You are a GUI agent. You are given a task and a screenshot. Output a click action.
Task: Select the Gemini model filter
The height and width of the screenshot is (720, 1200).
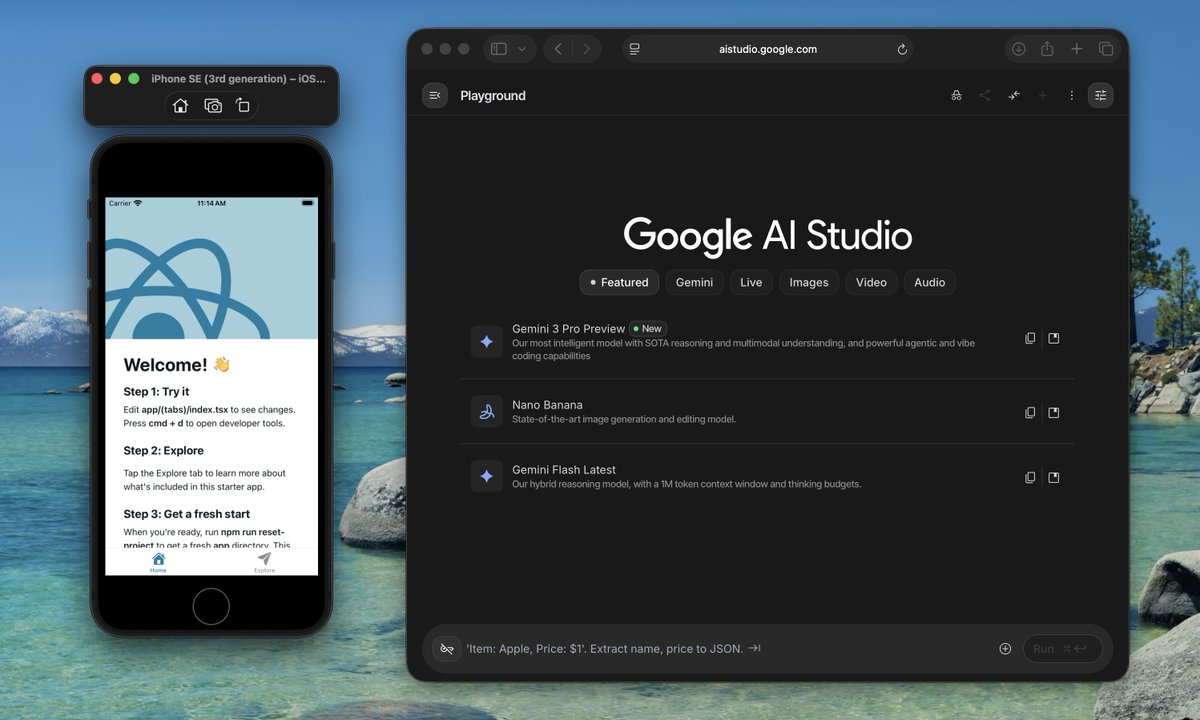click(x=694, y=282)
